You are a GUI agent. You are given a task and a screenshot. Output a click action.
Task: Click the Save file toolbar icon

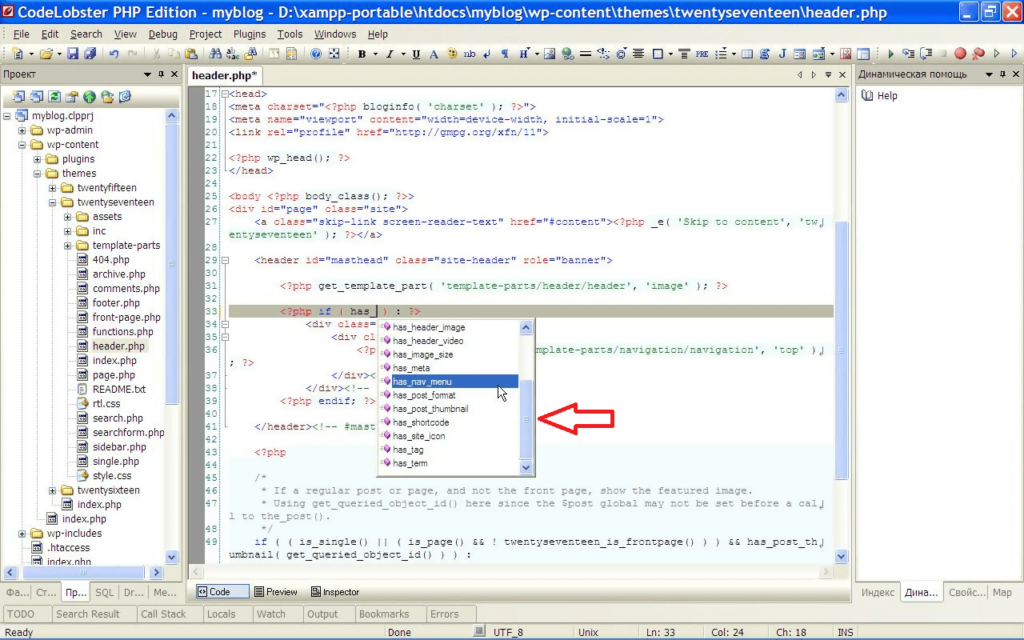(72, 54)
